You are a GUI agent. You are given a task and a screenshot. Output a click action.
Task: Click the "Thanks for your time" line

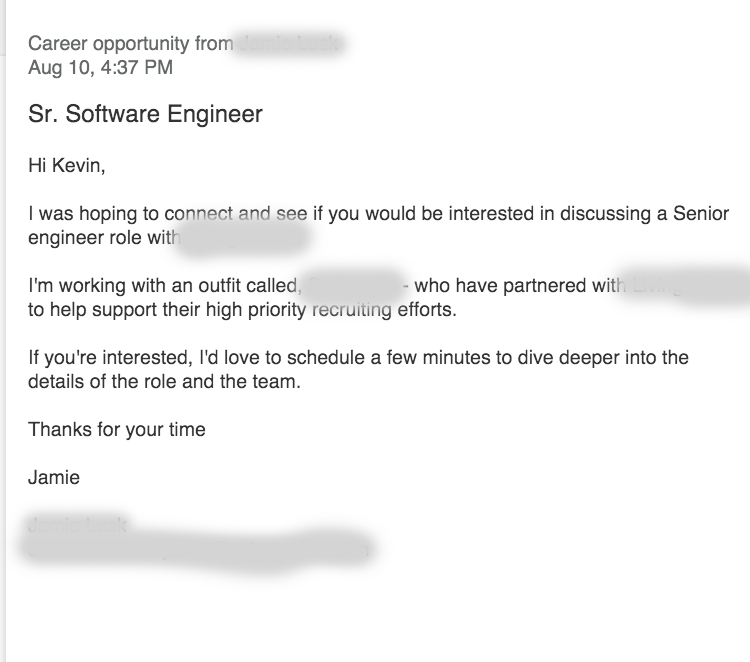pos(117,430)
